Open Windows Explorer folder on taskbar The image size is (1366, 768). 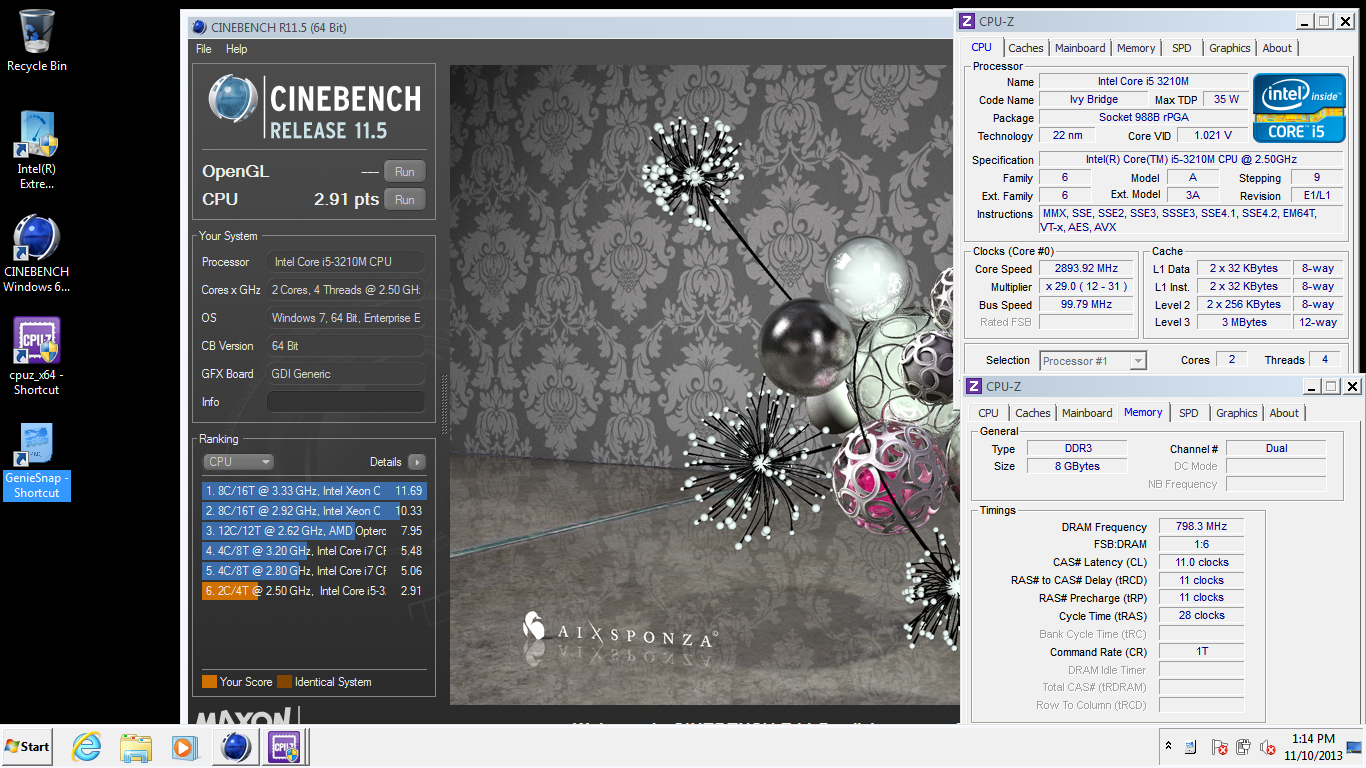(135, 747)
